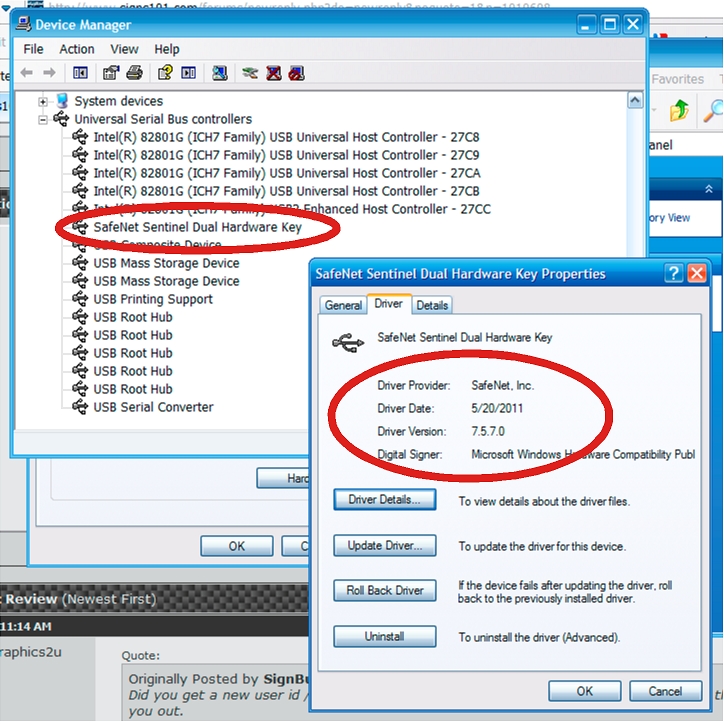Click the Back arrow in Device Manager toolbar

(x=27, y=72)
